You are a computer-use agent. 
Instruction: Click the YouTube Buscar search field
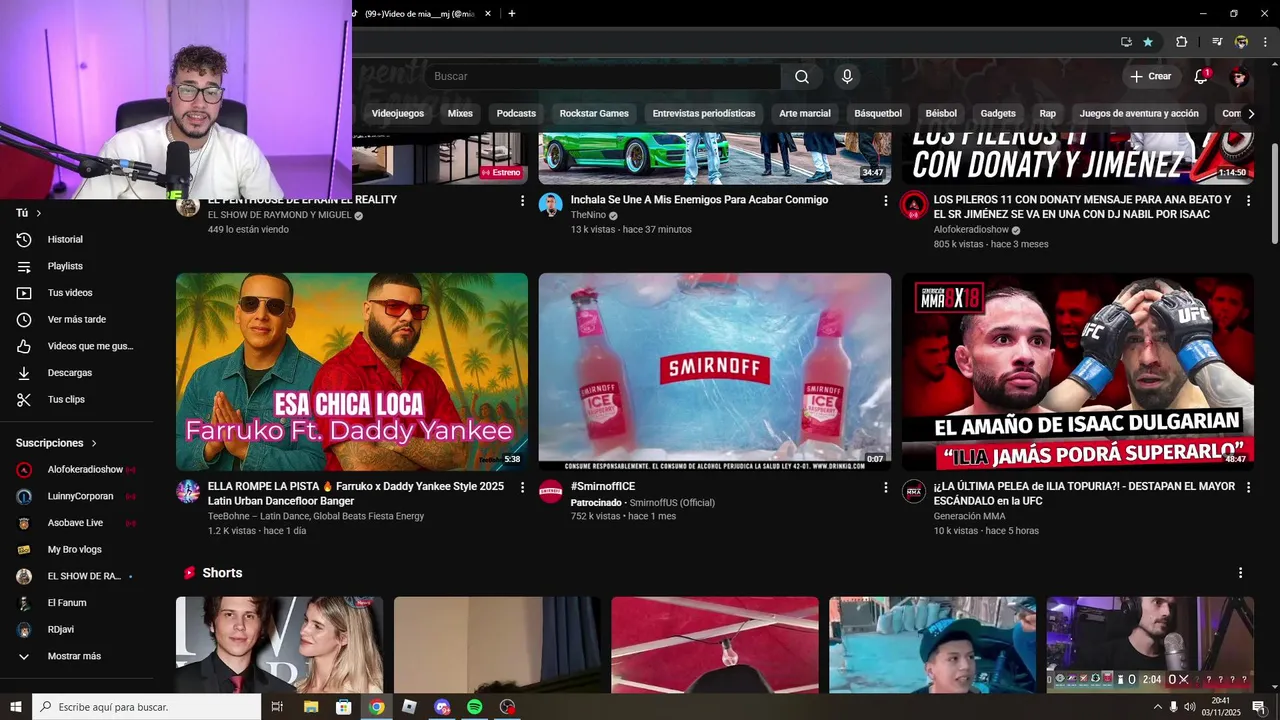coord(603,77)
